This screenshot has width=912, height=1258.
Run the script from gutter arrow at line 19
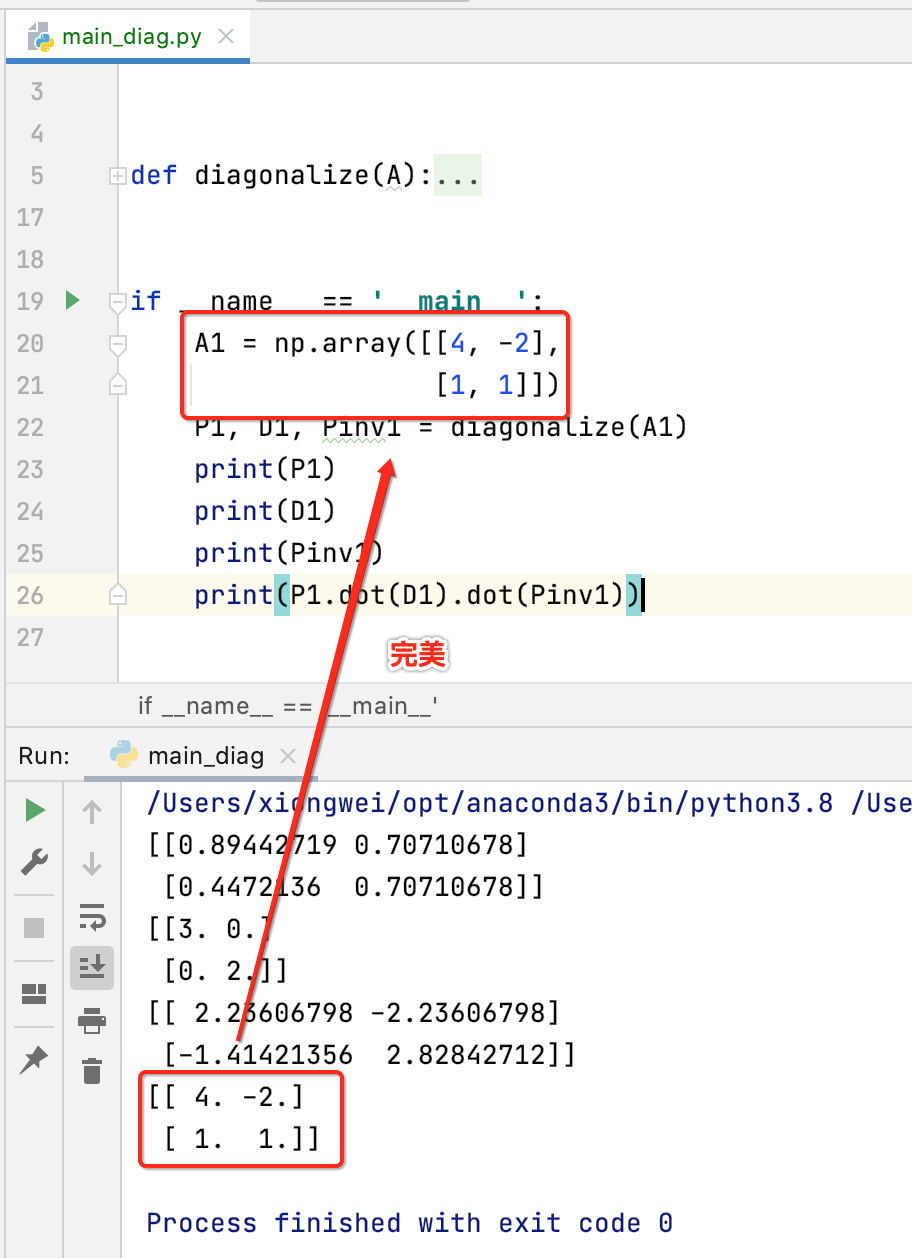[x=72, y=300]
